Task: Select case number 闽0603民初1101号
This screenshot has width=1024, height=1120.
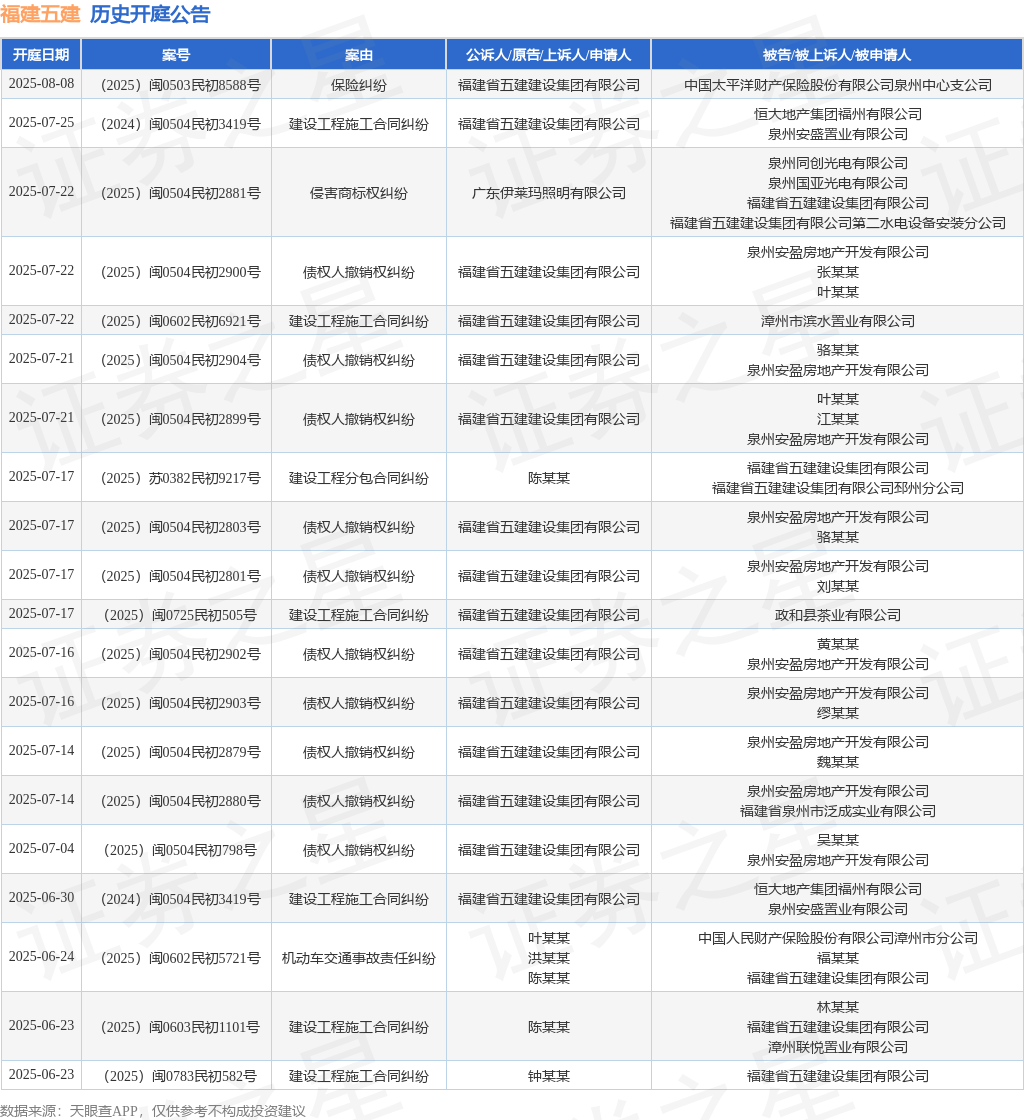Action: (181, 1027)
